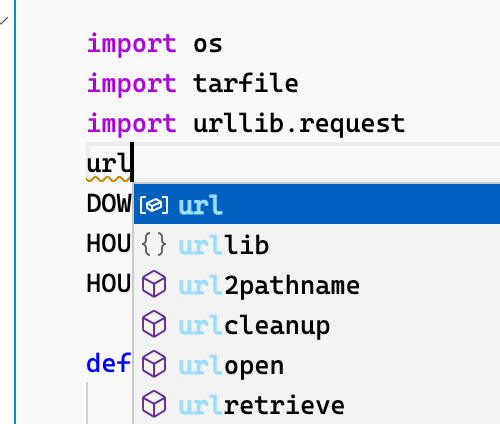Click the import keyword before tarfile
The height and width of the screenshot is (424, 500).
tap(132, 84)
